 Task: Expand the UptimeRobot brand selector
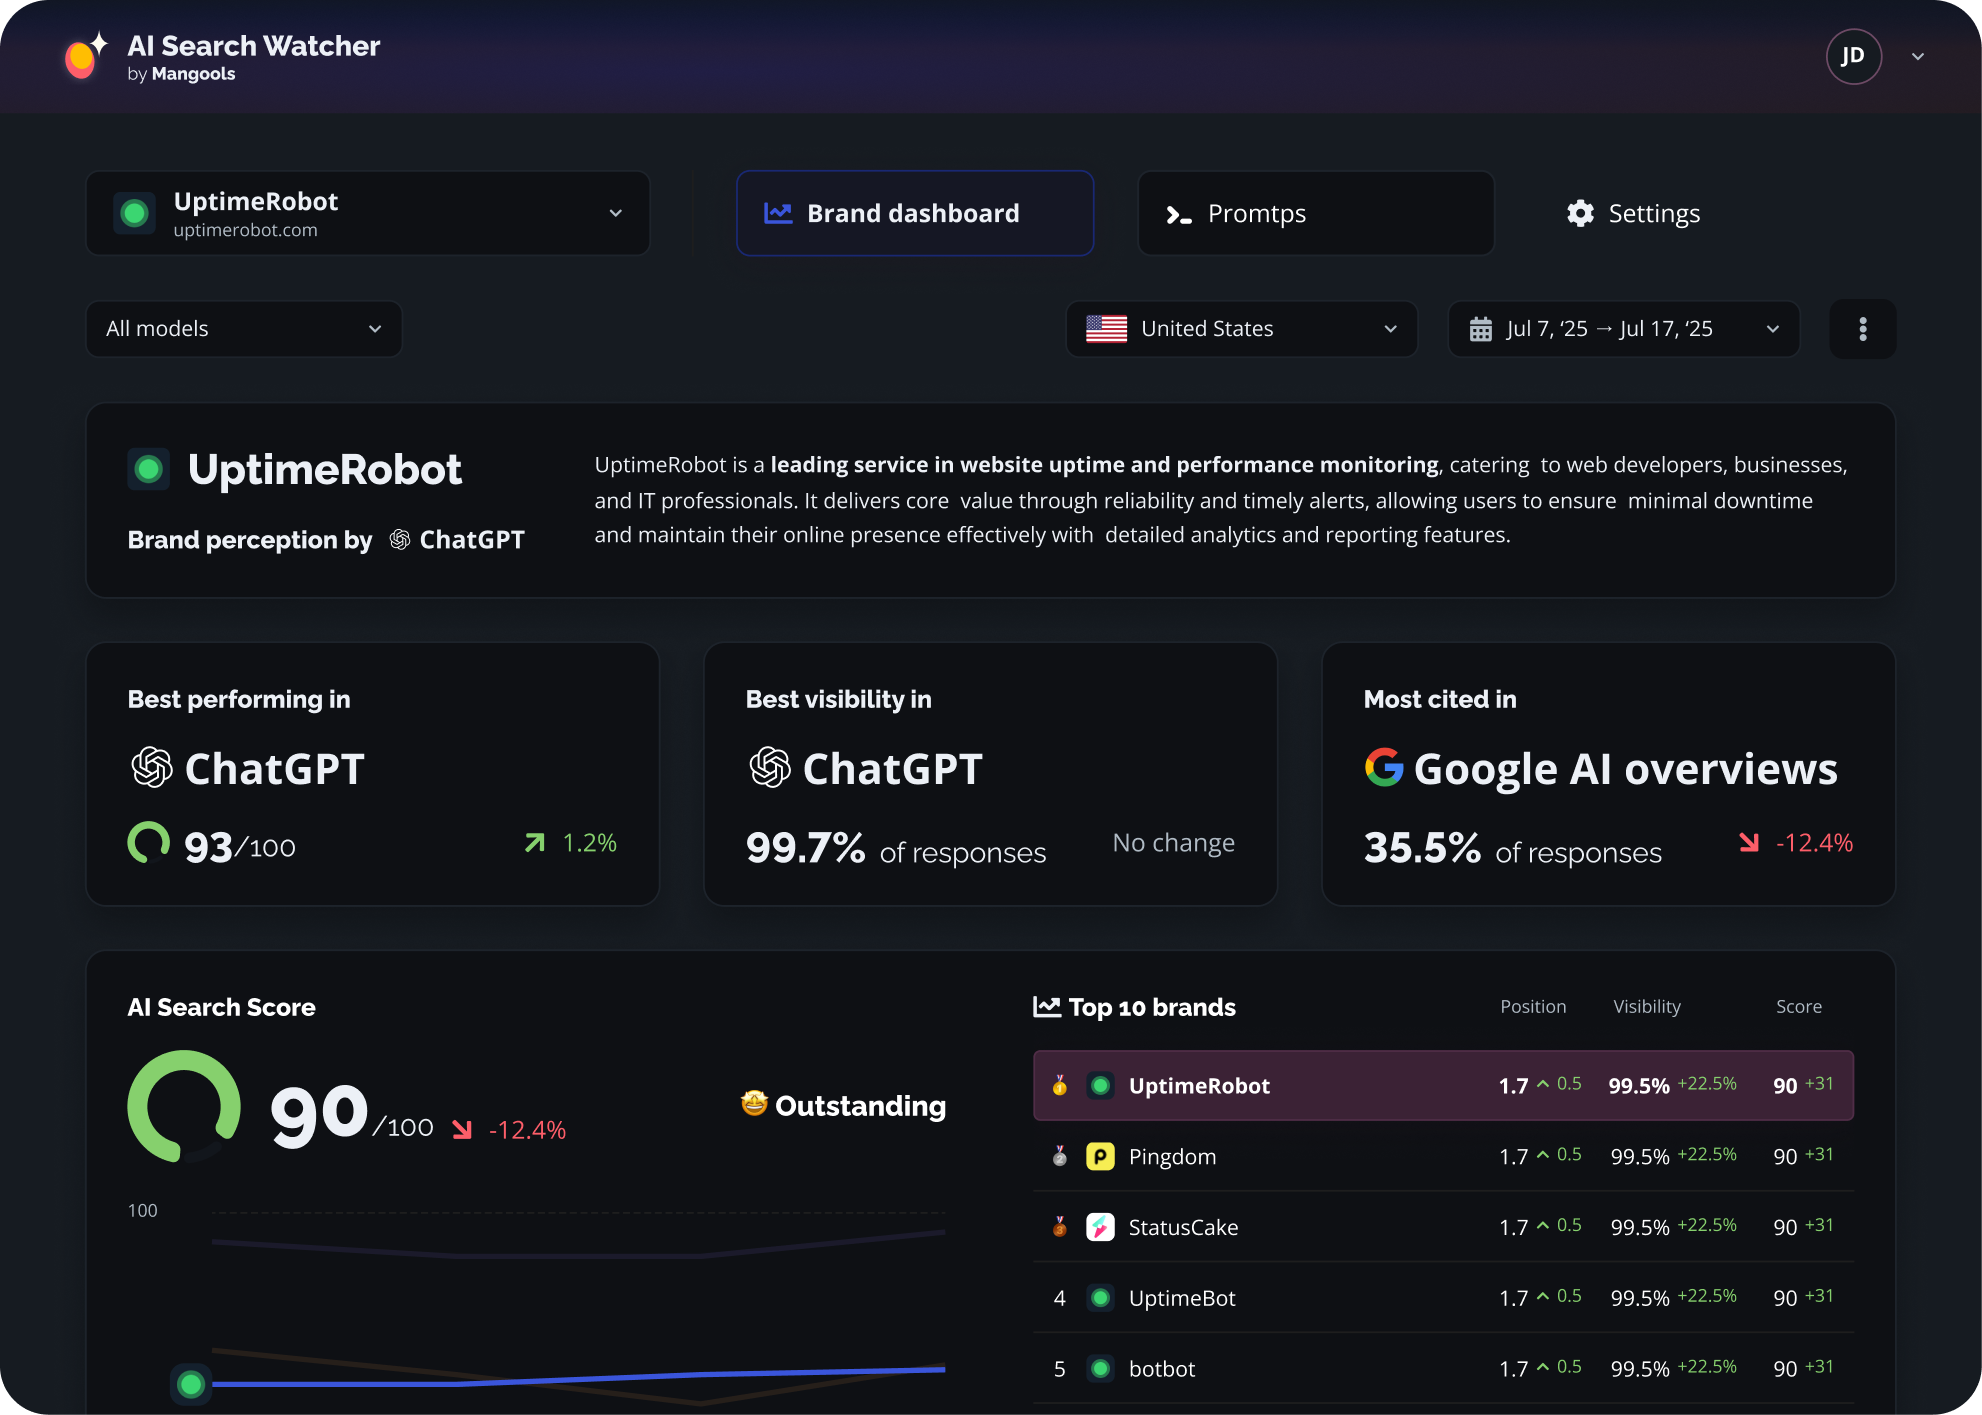tap(617, 213)
